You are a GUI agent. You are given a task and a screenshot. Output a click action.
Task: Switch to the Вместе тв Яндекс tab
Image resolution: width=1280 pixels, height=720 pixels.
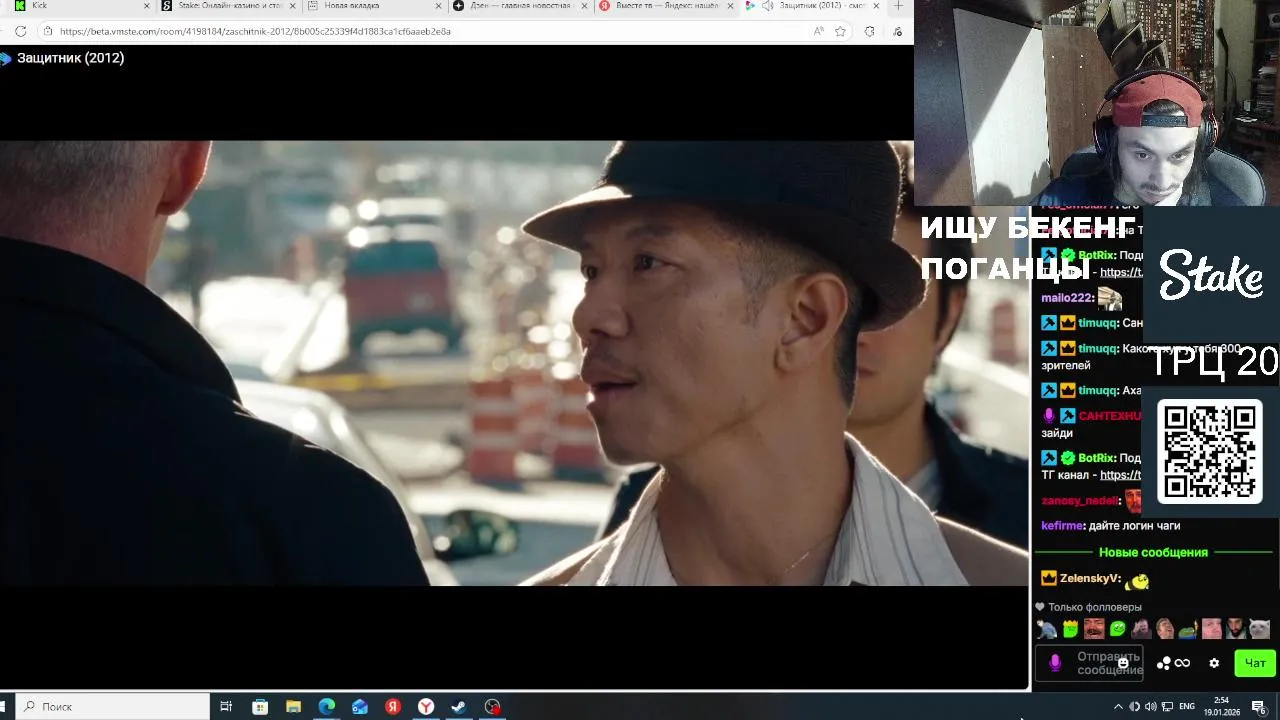[667, 6]
